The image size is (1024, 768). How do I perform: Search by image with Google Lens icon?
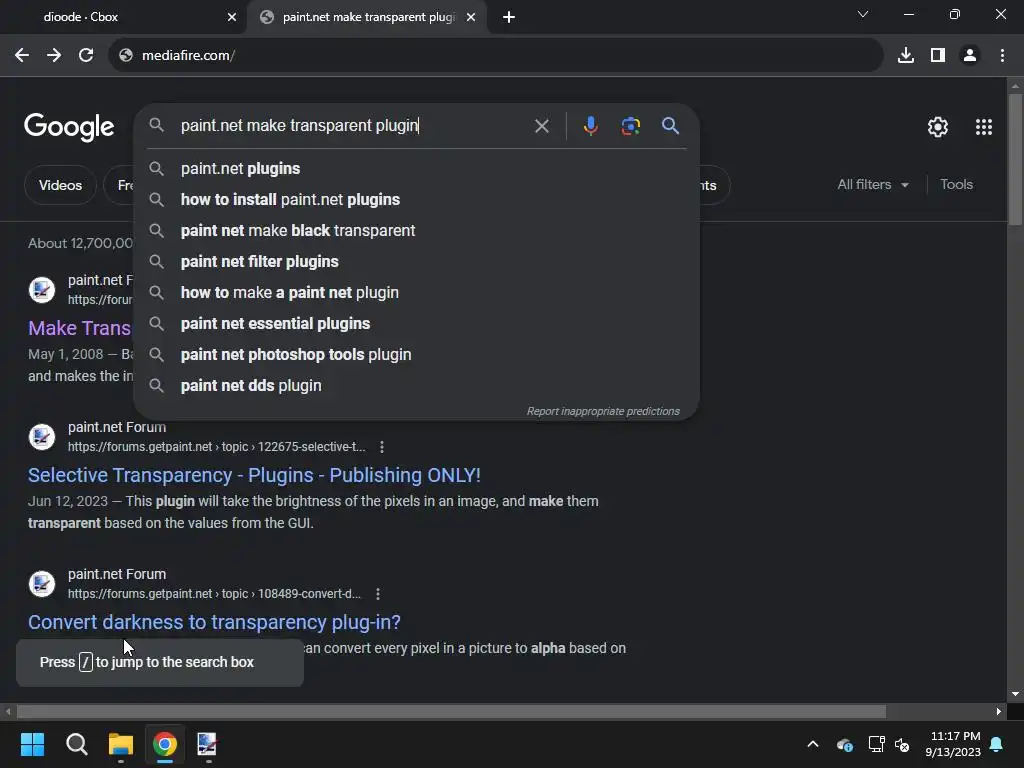[630, 126]
